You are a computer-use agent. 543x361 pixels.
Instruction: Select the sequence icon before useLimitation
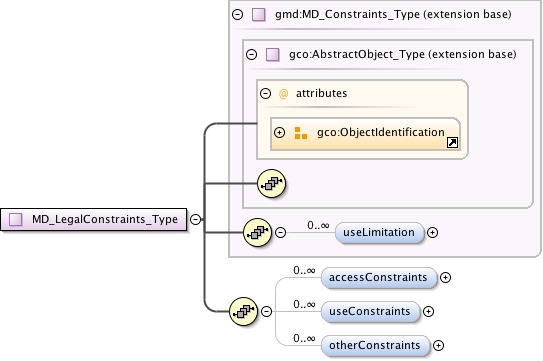click(257, 232)
